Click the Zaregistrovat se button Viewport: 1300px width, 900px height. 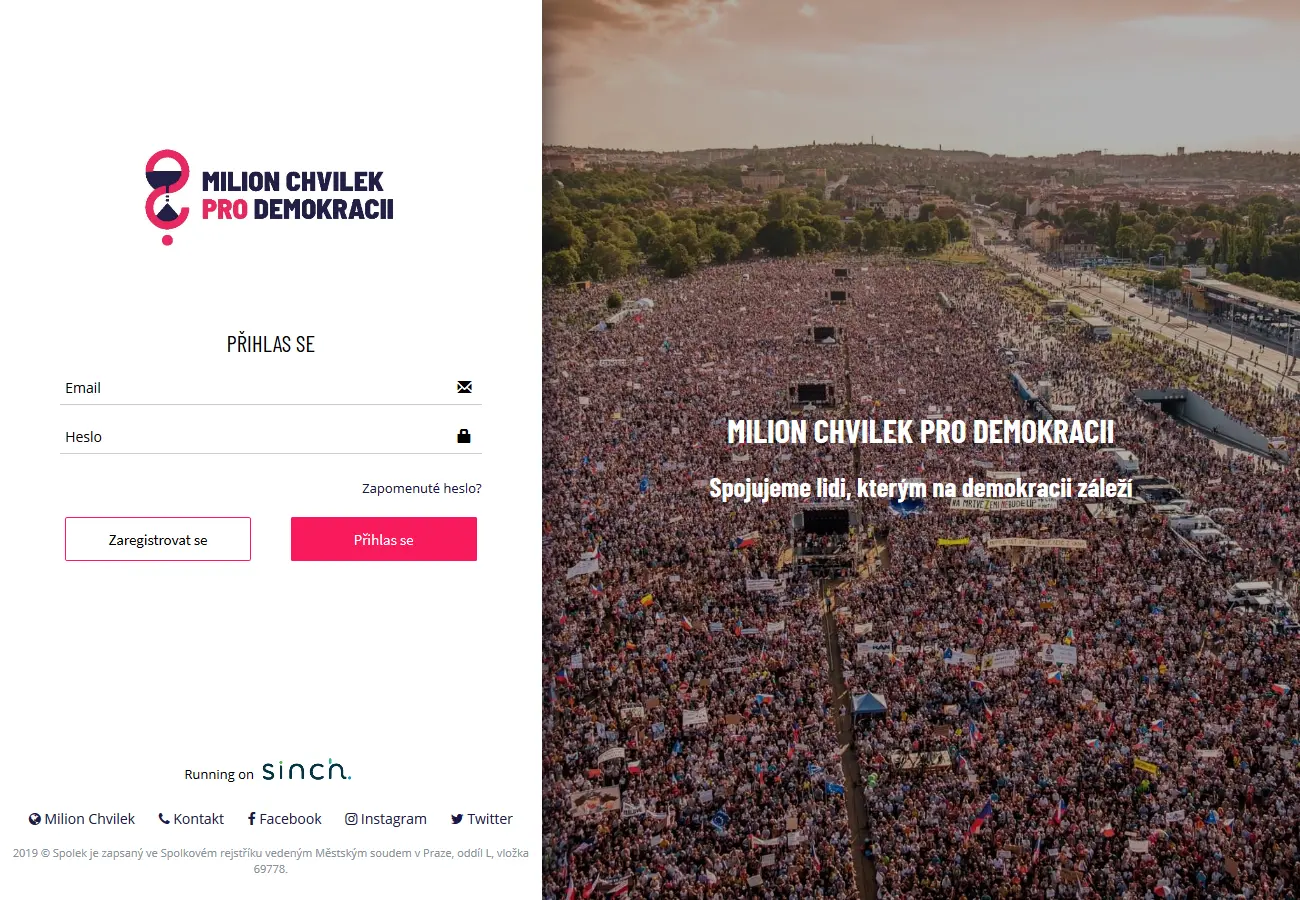pos(158,539)
